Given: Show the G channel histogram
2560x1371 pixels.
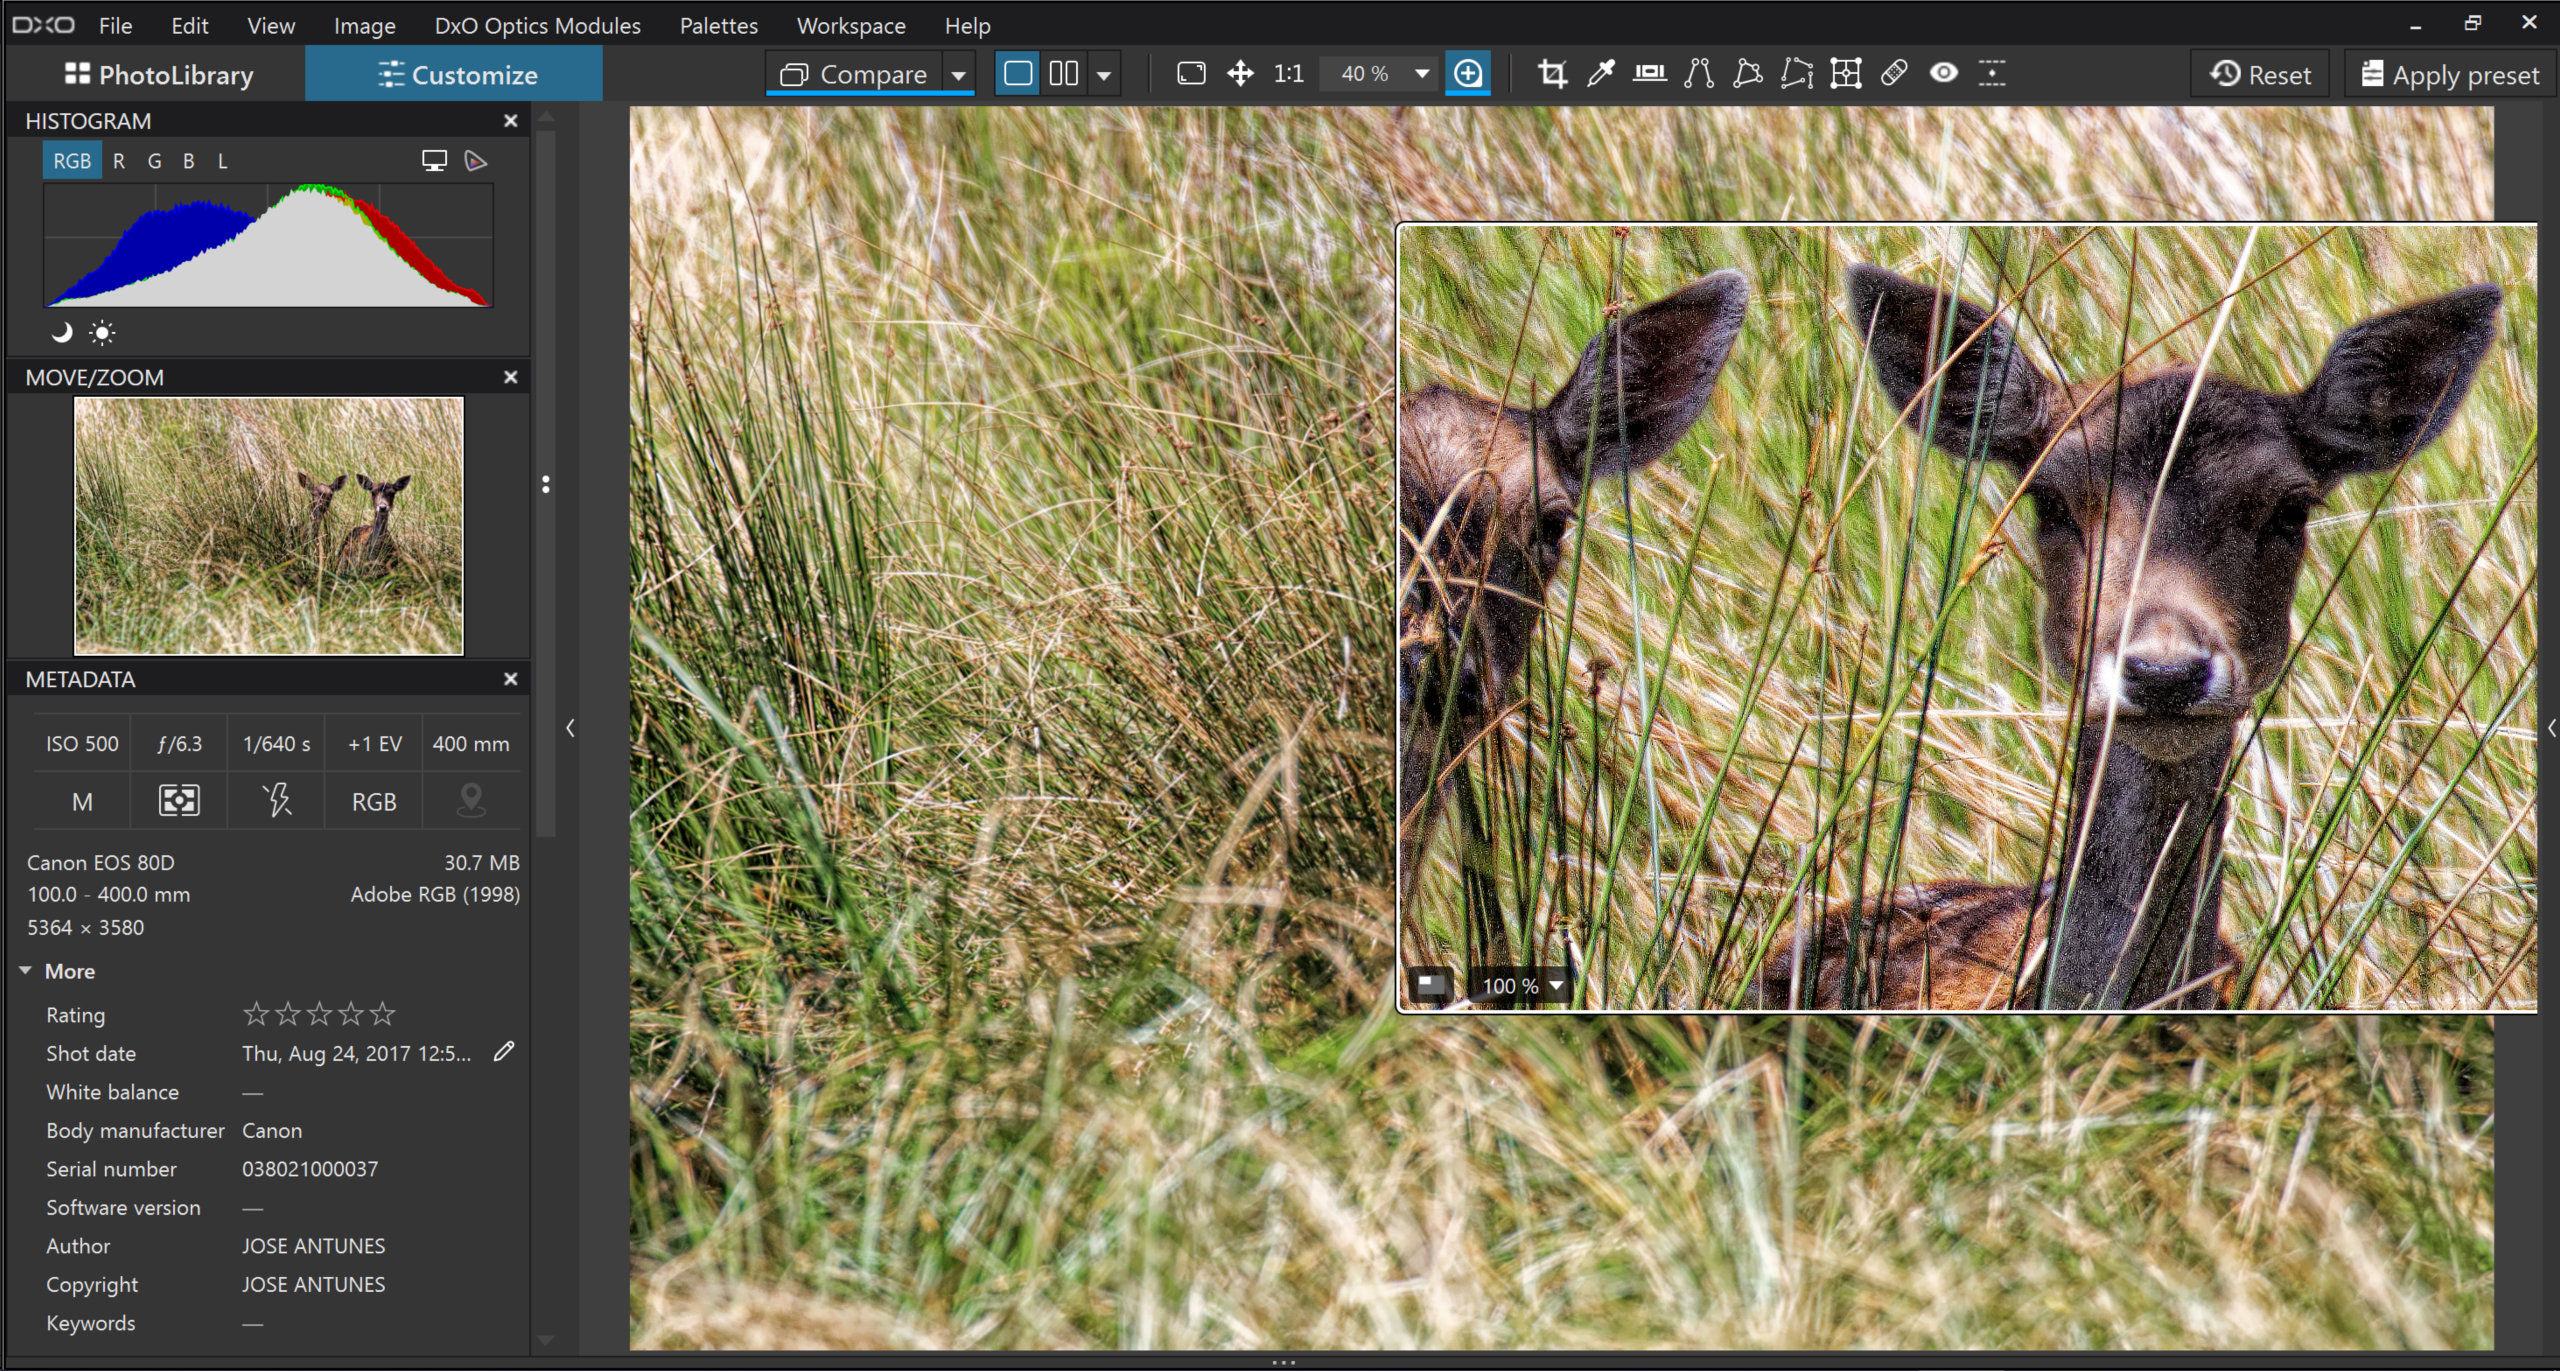Looking at the screenshot, I should [x=154, y=161].
